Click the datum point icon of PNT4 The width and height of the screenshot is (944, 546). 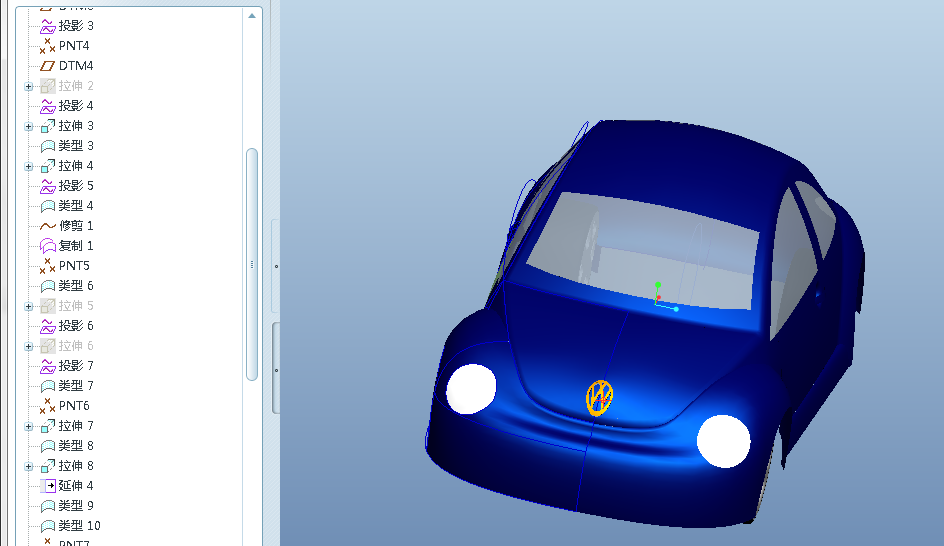coord(48,46)
